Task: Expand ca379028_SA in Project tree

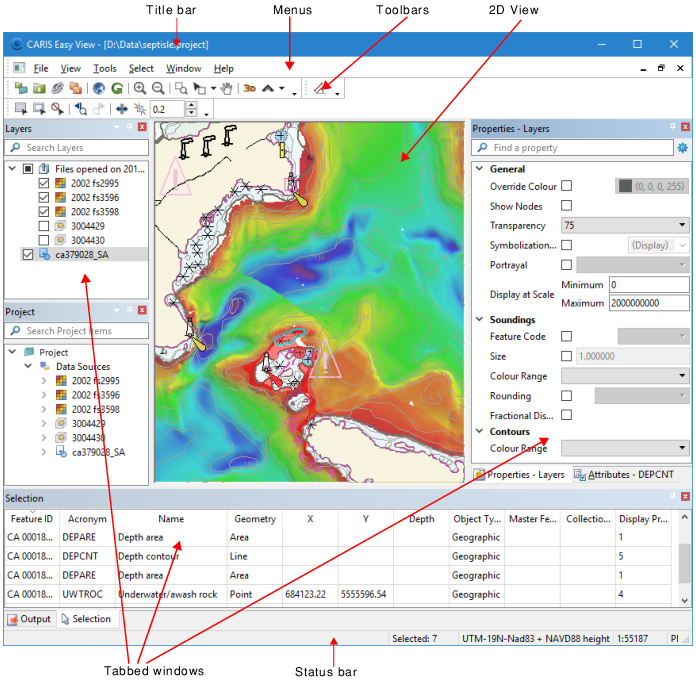Action: [43, 452]
